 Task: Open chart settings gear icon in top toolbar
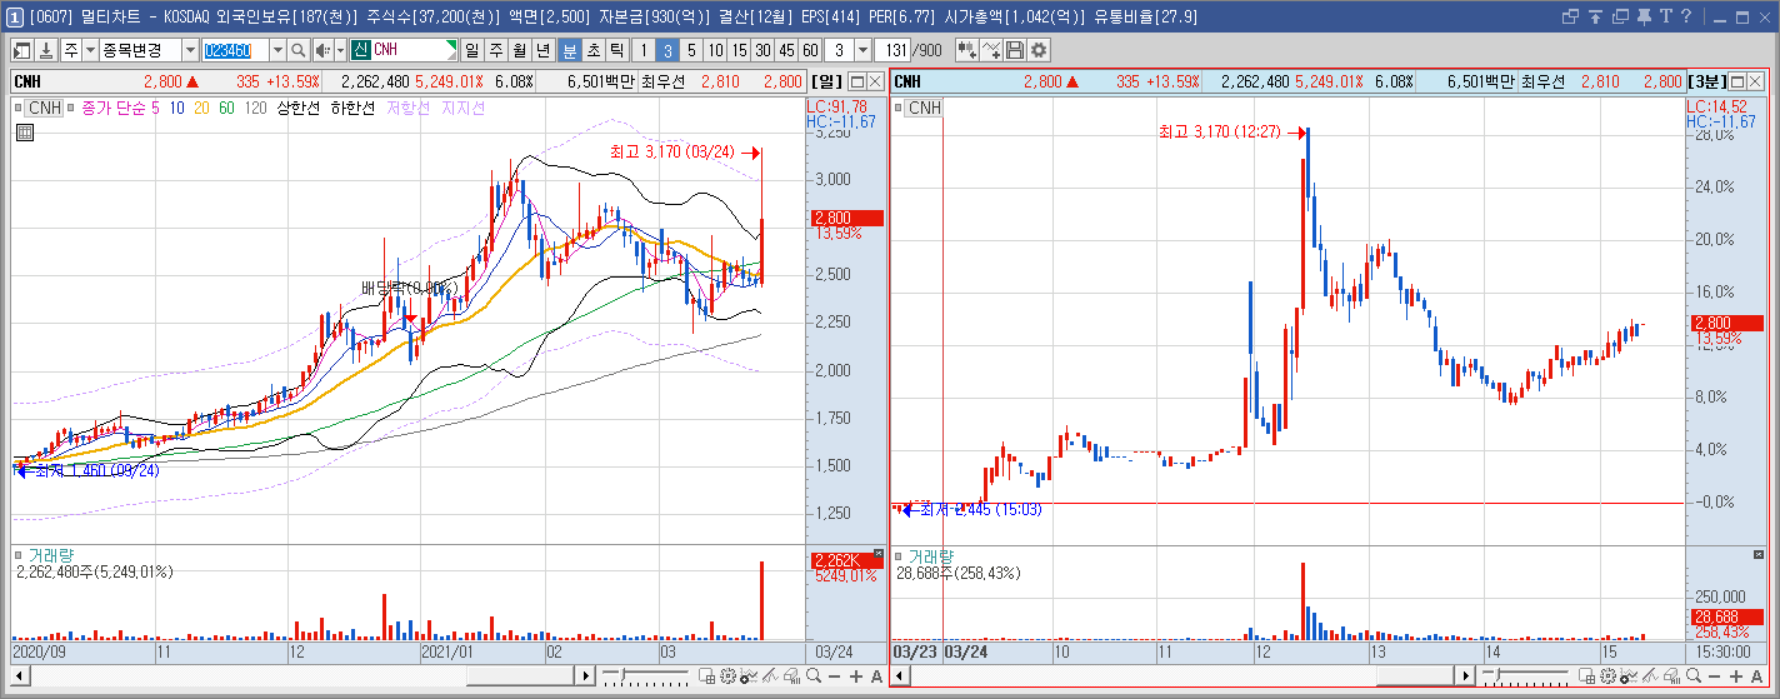(1039, 50)
